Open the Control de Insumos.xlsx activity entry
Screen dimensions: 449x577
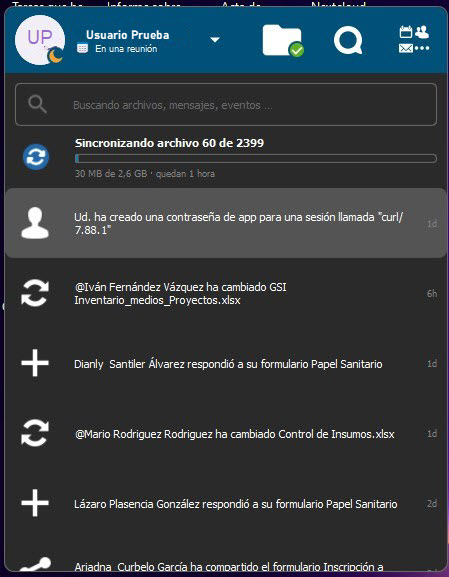click(226, 433)
